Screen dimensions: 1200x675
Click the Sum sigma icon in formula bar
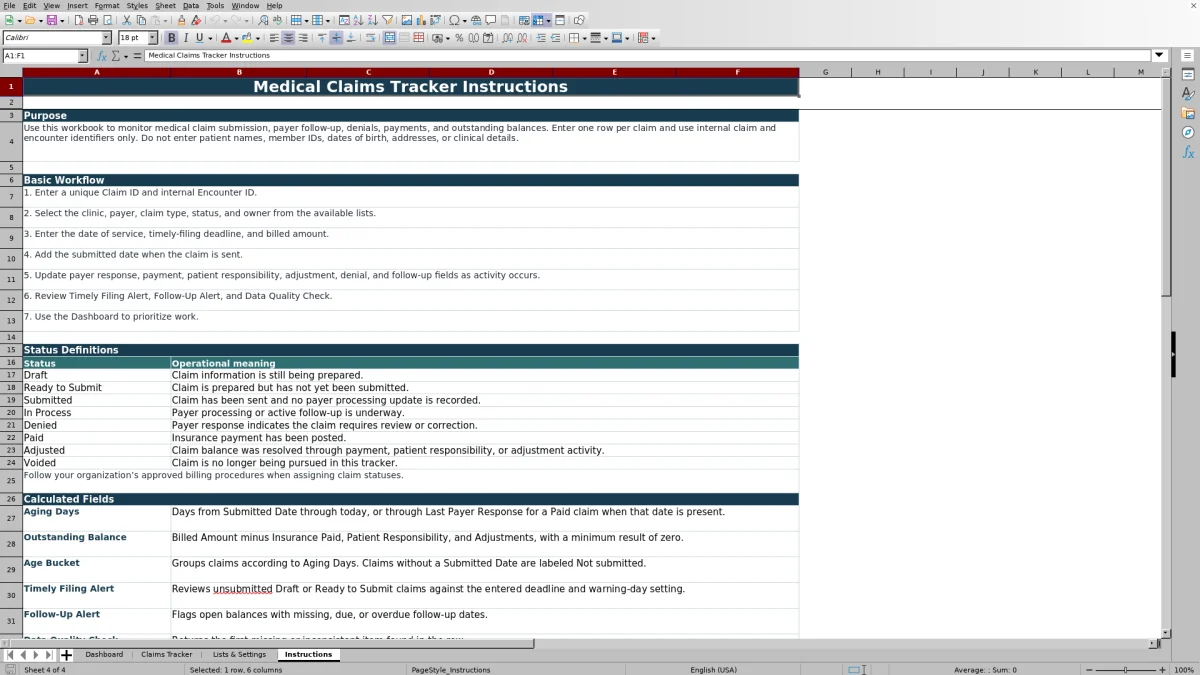tap(117, 56)
